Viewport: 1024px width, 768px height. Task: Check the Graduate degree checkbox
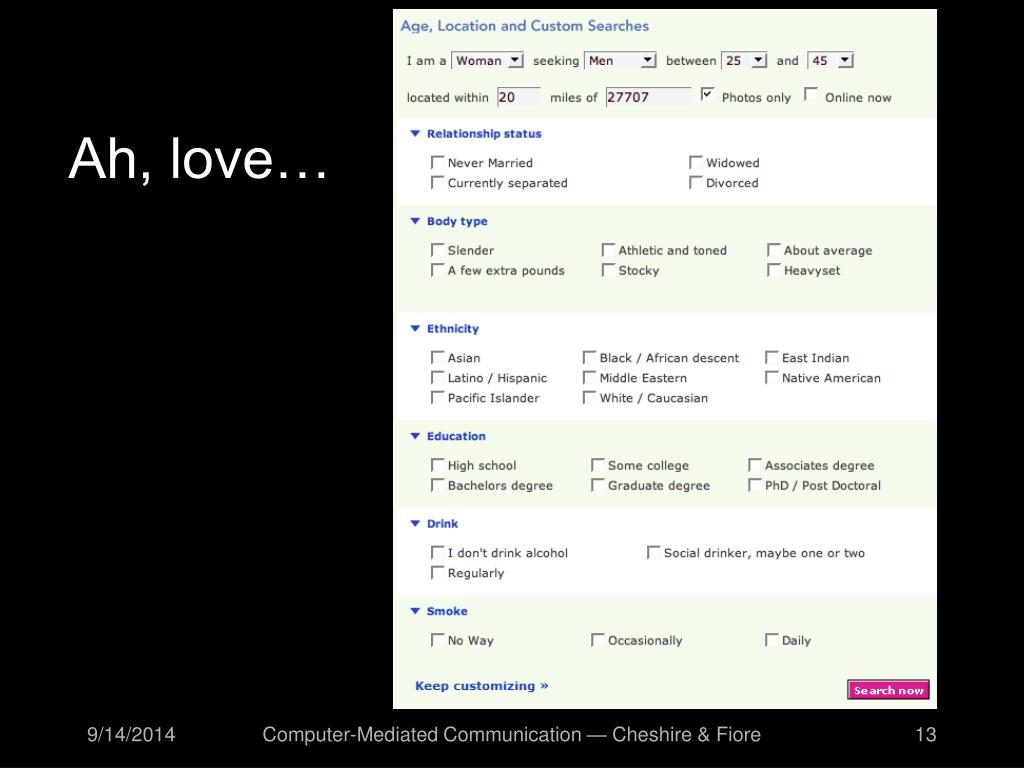point(598,485)
